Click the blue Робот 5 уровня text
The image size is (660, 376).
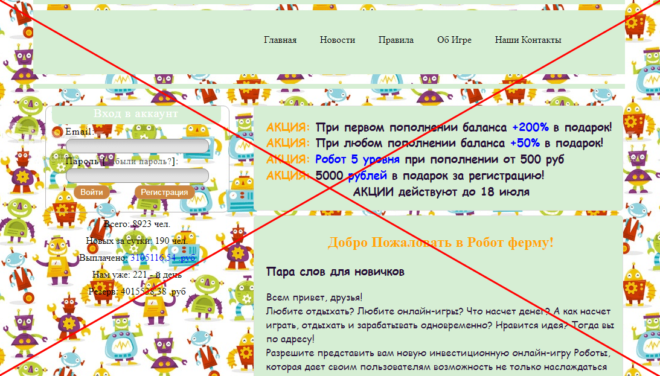357,160
